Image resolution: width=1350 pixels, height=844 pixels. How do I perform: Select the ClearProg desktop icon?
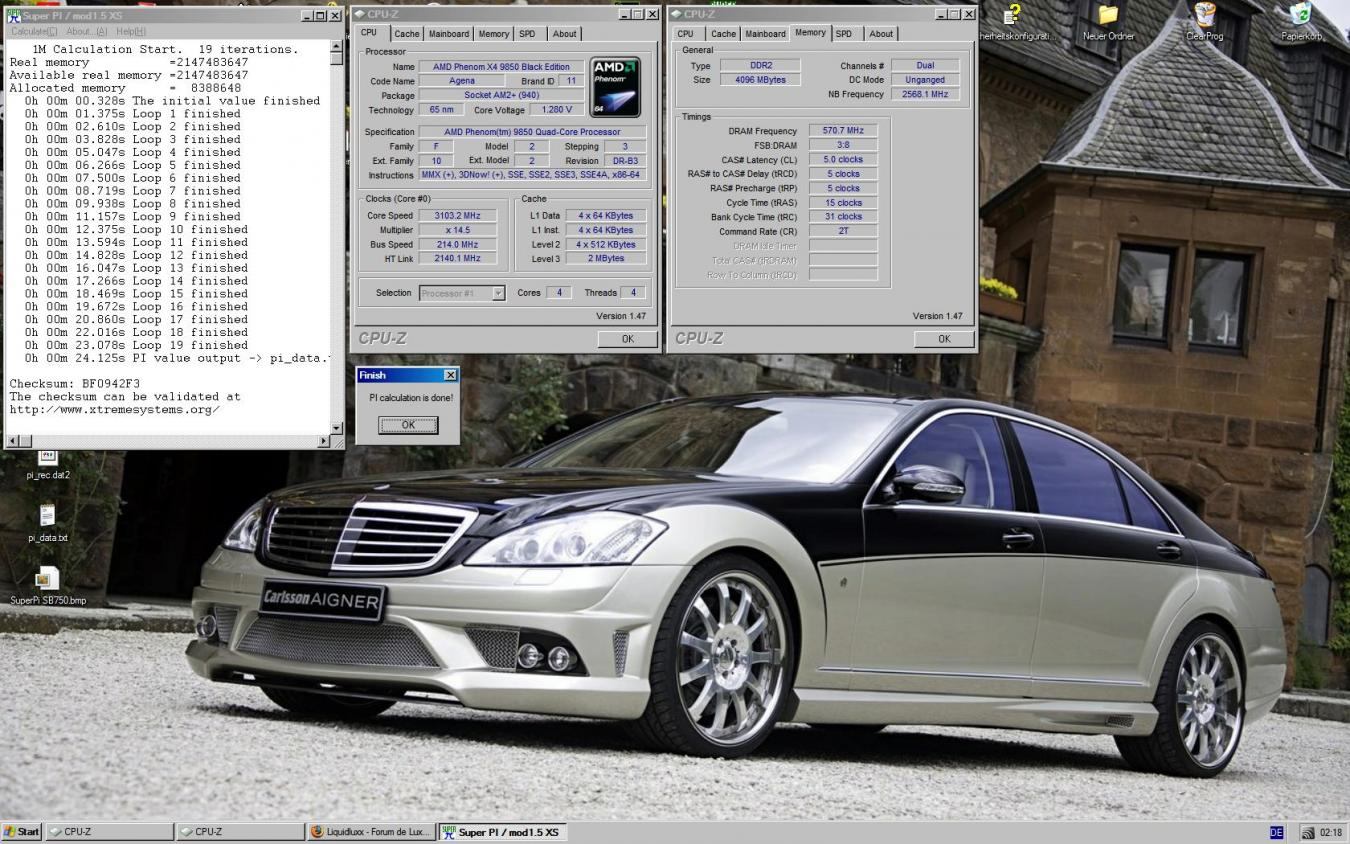coord(1205,22)
